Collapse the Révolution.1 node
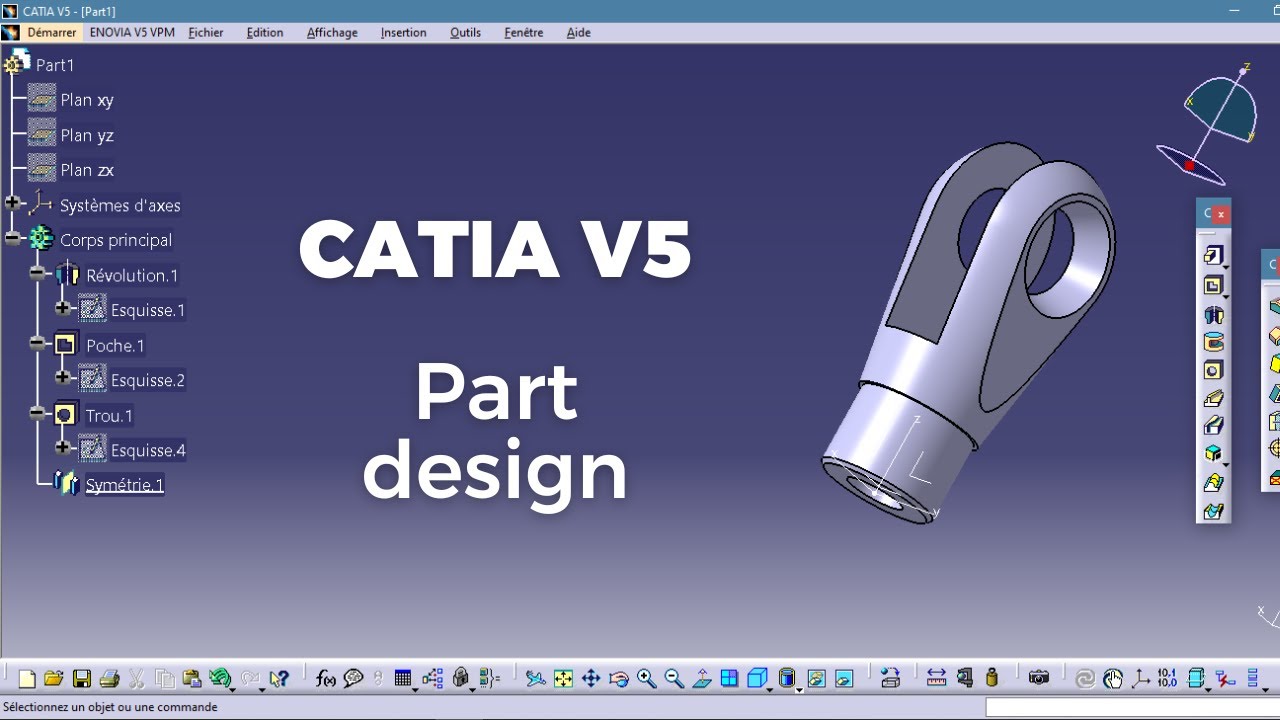The image size is (1280, 720). click(x=38, y=273)
